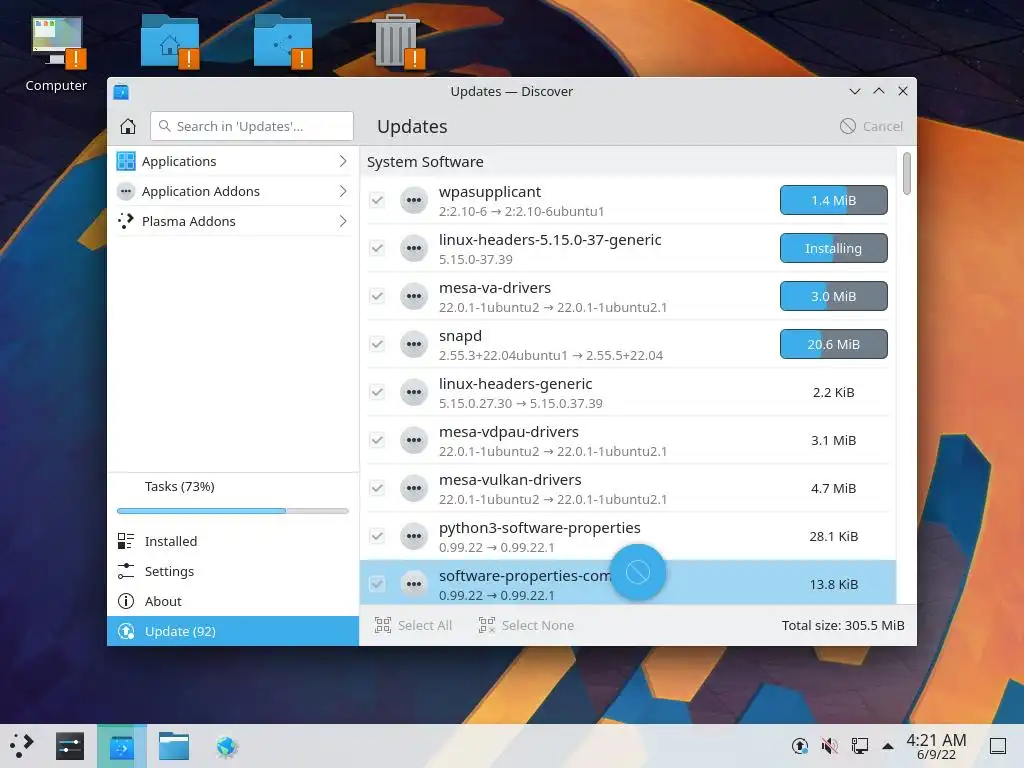The image size is (1024, 768).
Task: Select the Update (92) entry
Action: [233, 631]
